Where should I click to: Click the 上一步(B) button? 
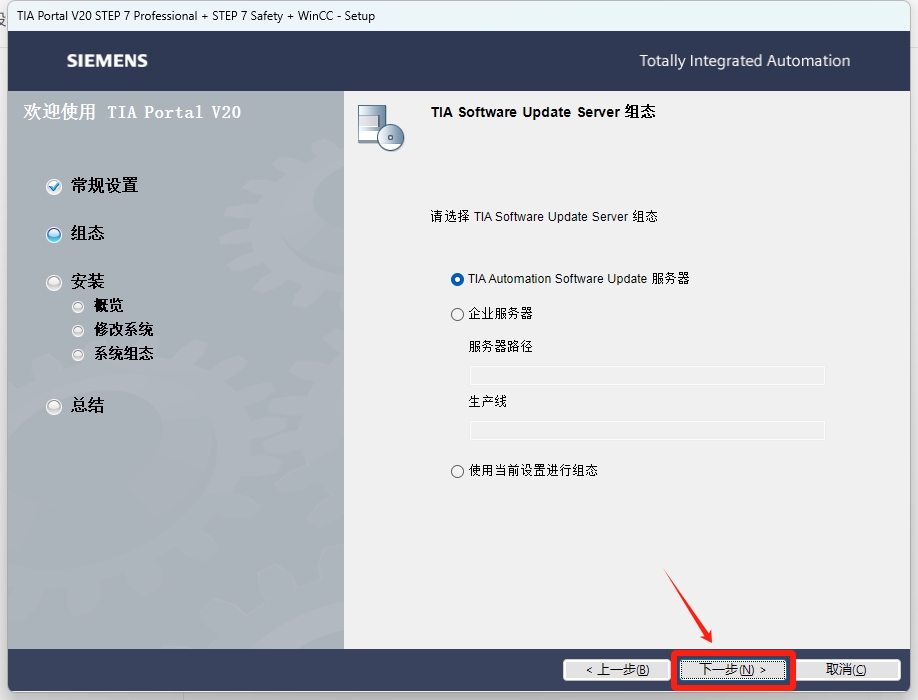(x=617, y=670)
